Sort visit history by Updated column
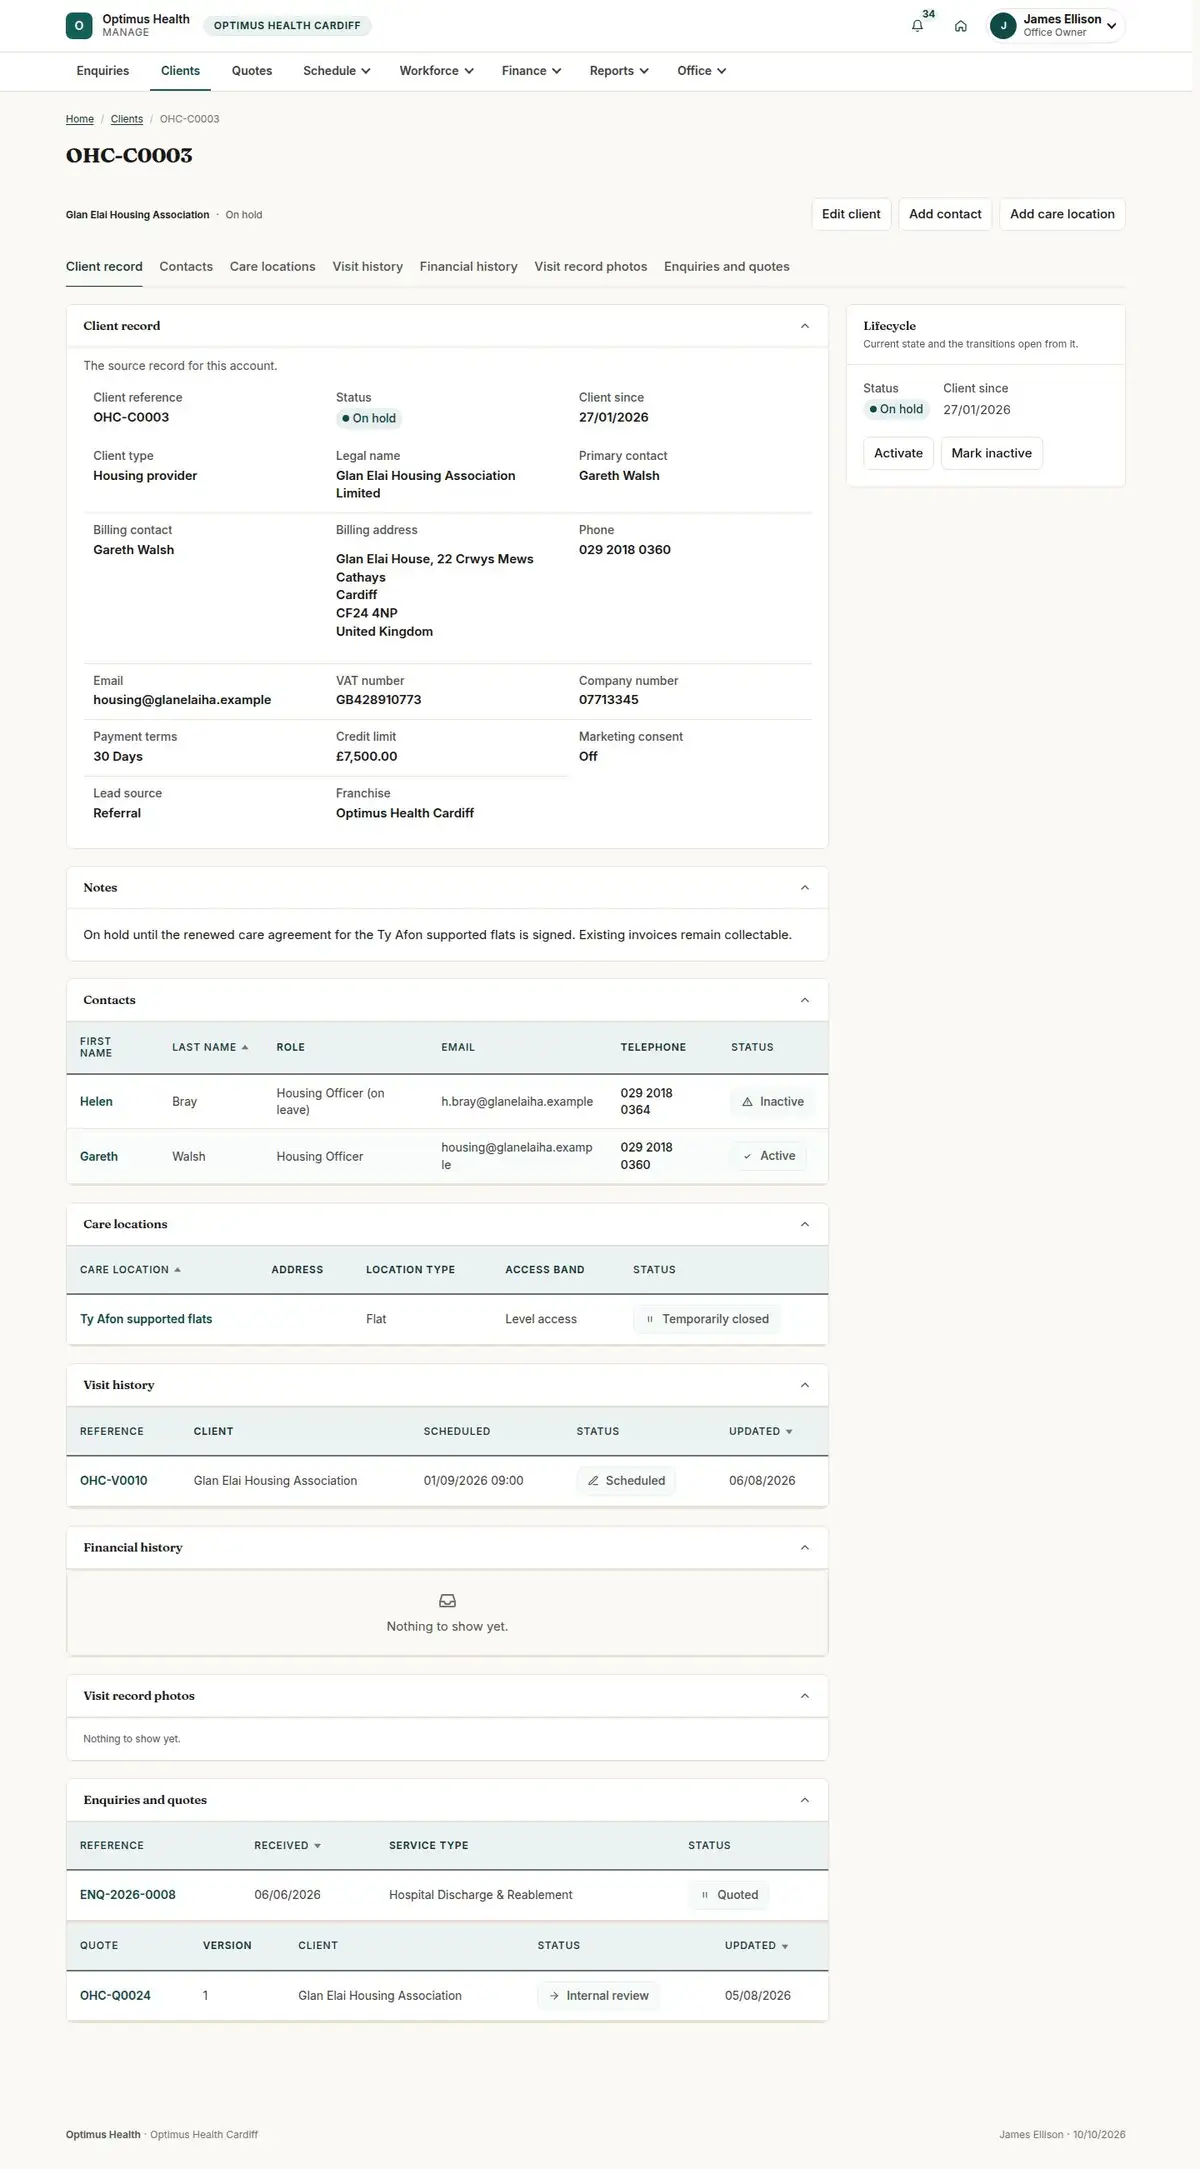This screenshot has height=2169, width=1200. (x=760, y=1432)
